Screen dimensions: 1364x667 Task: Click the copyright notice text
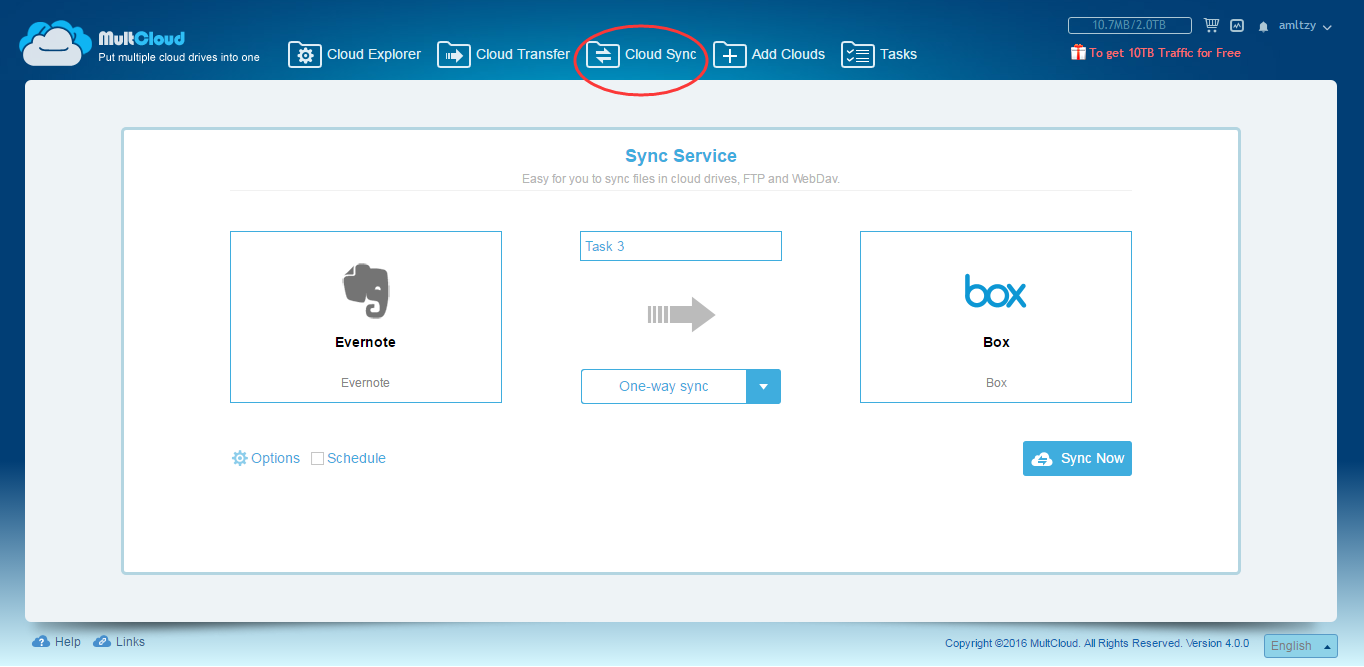click(1097, 643)
